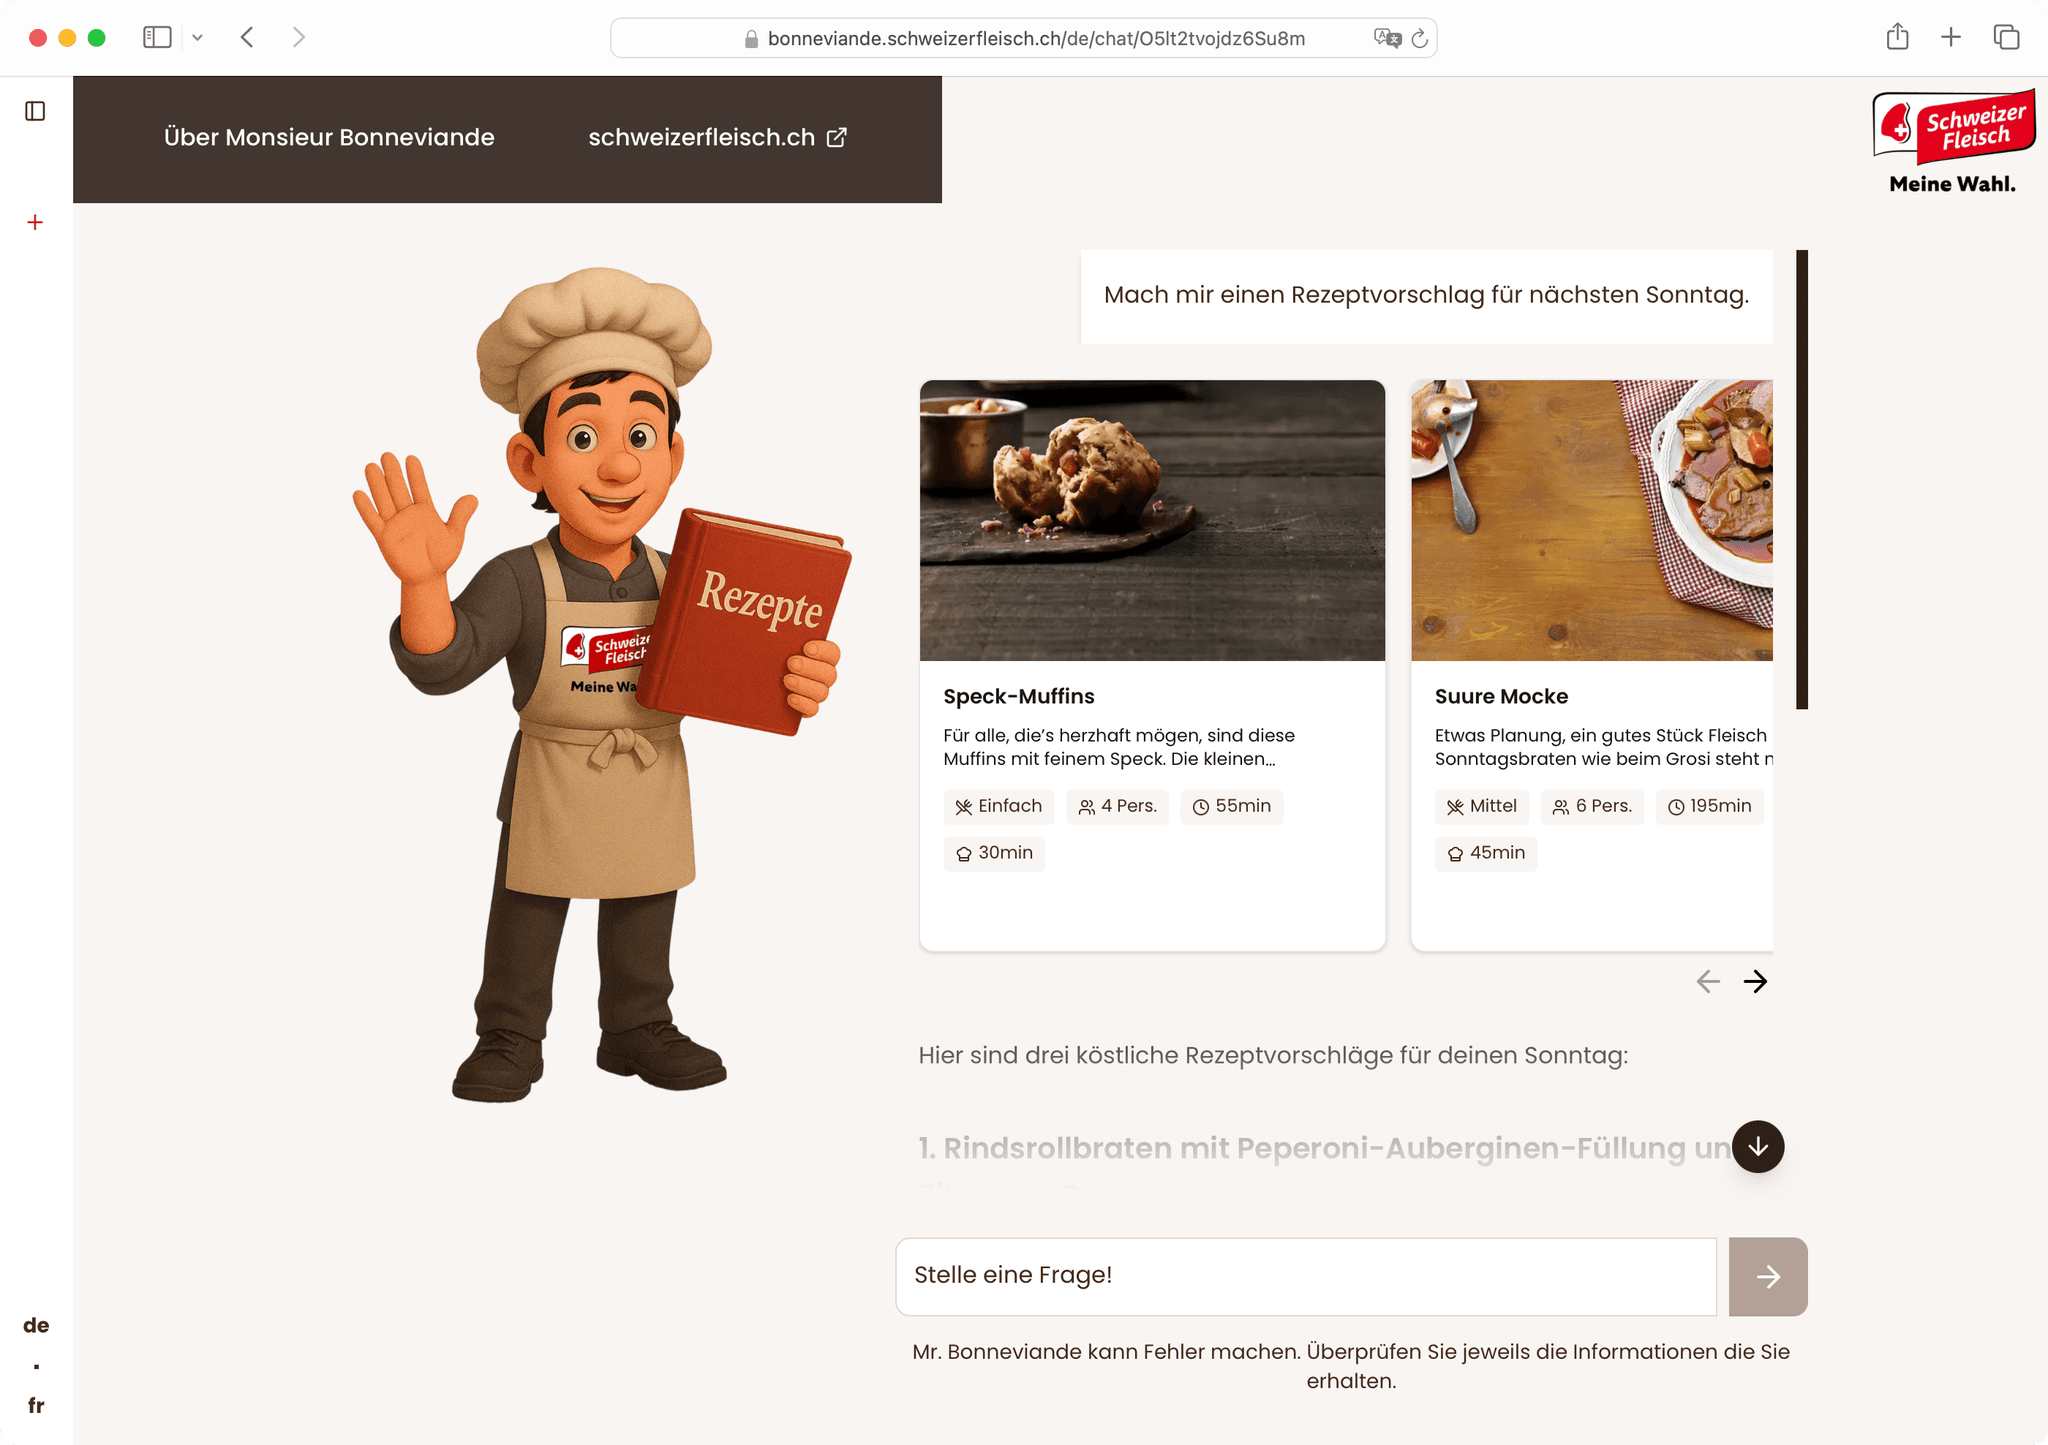Show all tabs via the tab overview icon

[2005, 37]
